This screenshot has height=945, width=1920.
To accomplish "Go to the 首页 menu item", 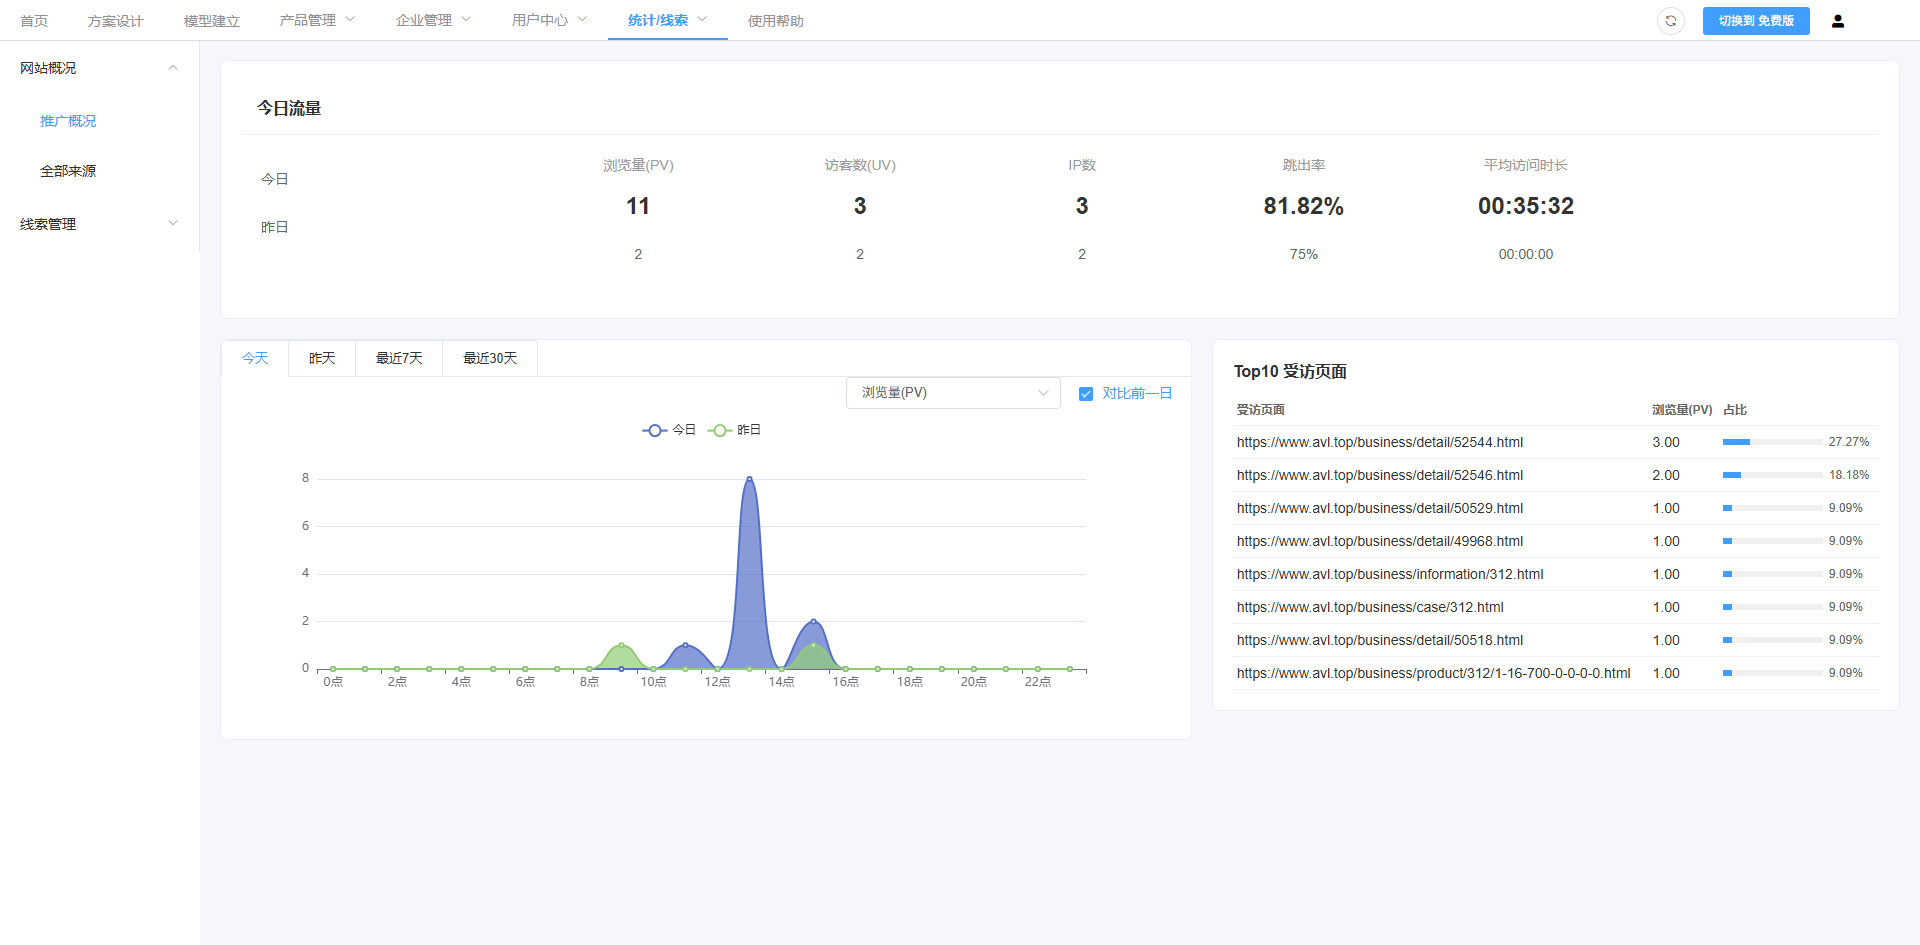I will (34, 21).
